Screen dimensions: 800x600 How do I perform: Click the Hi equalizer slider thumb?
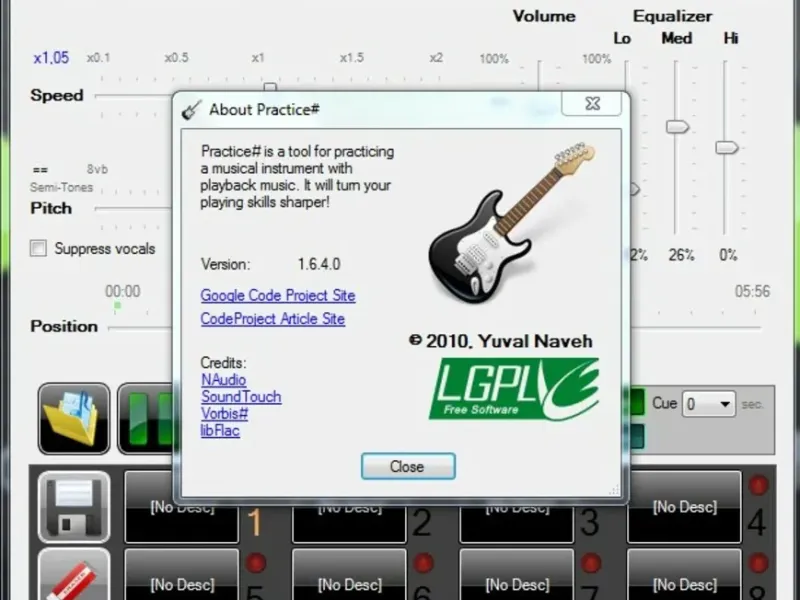coord(727,147)
